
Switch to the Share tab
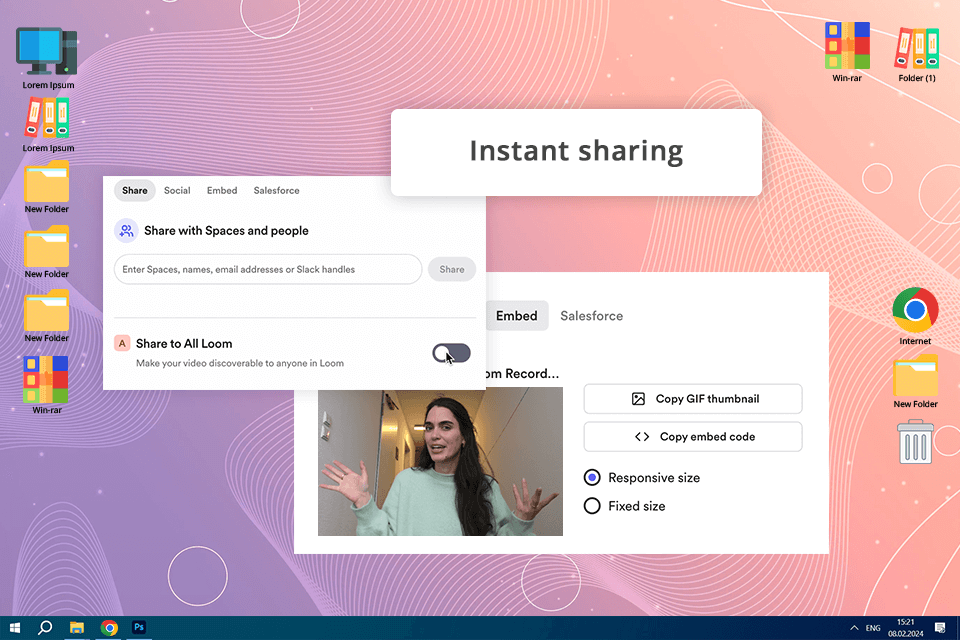point(135,190)
